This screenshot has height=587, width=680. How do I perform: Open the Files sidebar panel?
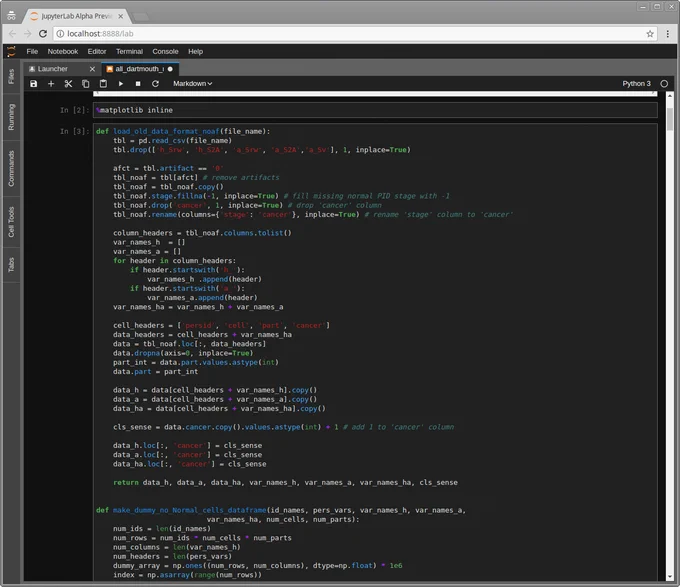pos(11,76)
